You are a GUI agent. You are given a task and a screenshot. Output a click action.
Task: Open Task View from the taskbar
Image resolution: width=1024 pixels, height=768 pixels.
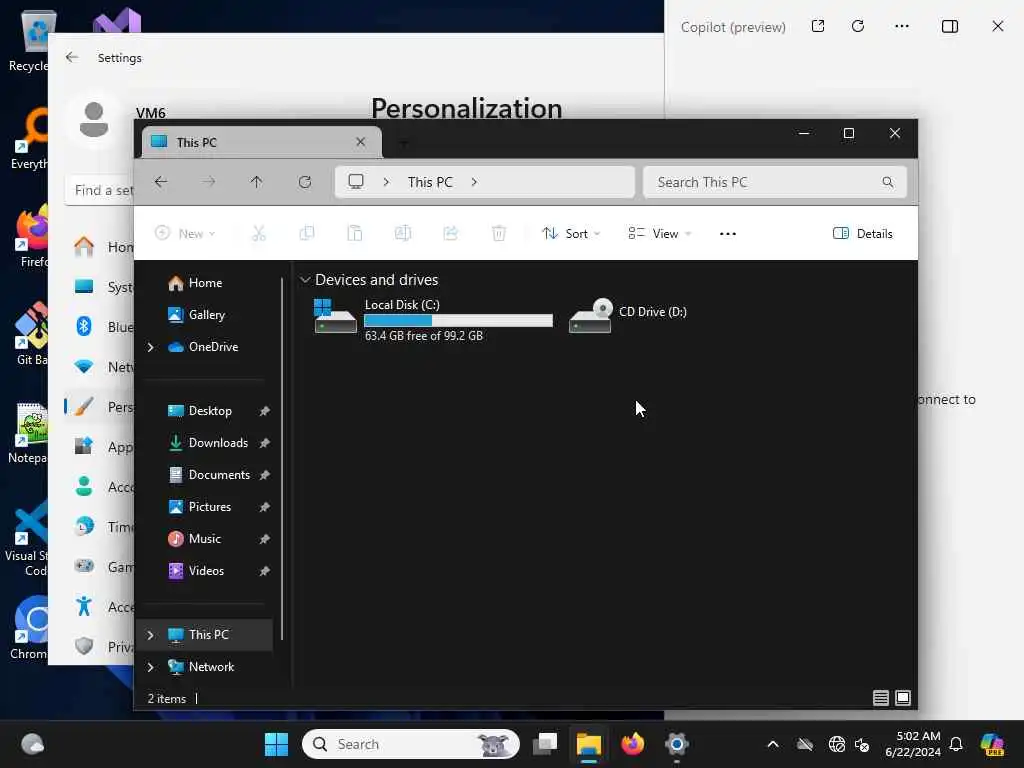point(545,744)
